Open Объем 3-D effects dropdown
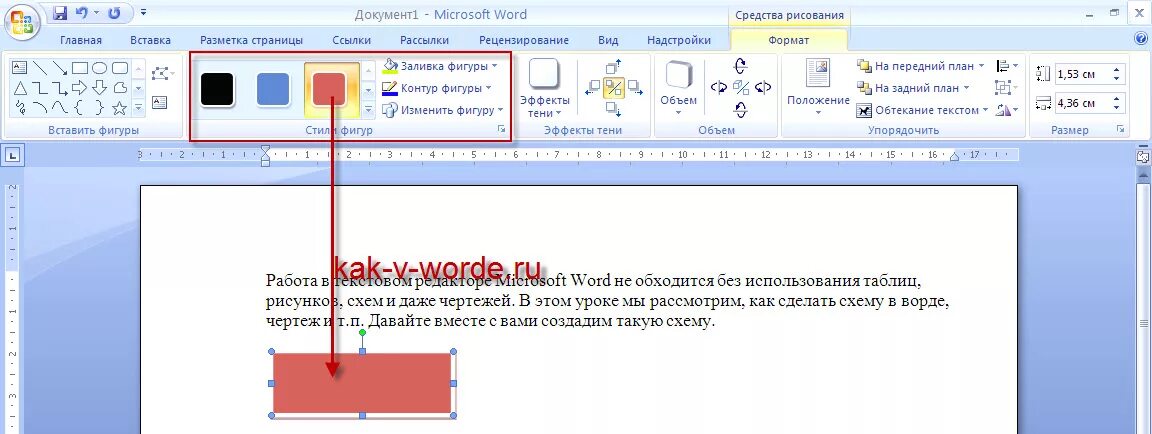 point(679,88)
